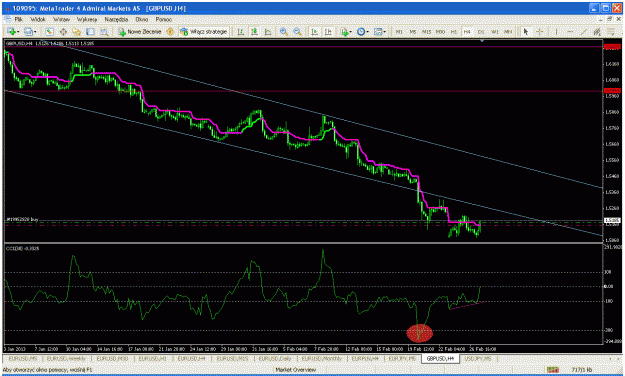Choose the trendline drawing tool

[x=584, y=32]
